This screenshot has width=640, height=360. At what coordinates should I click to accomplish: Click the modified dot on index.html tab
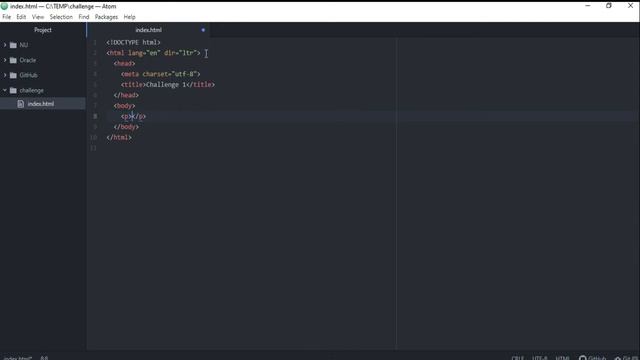pos(203,30)
